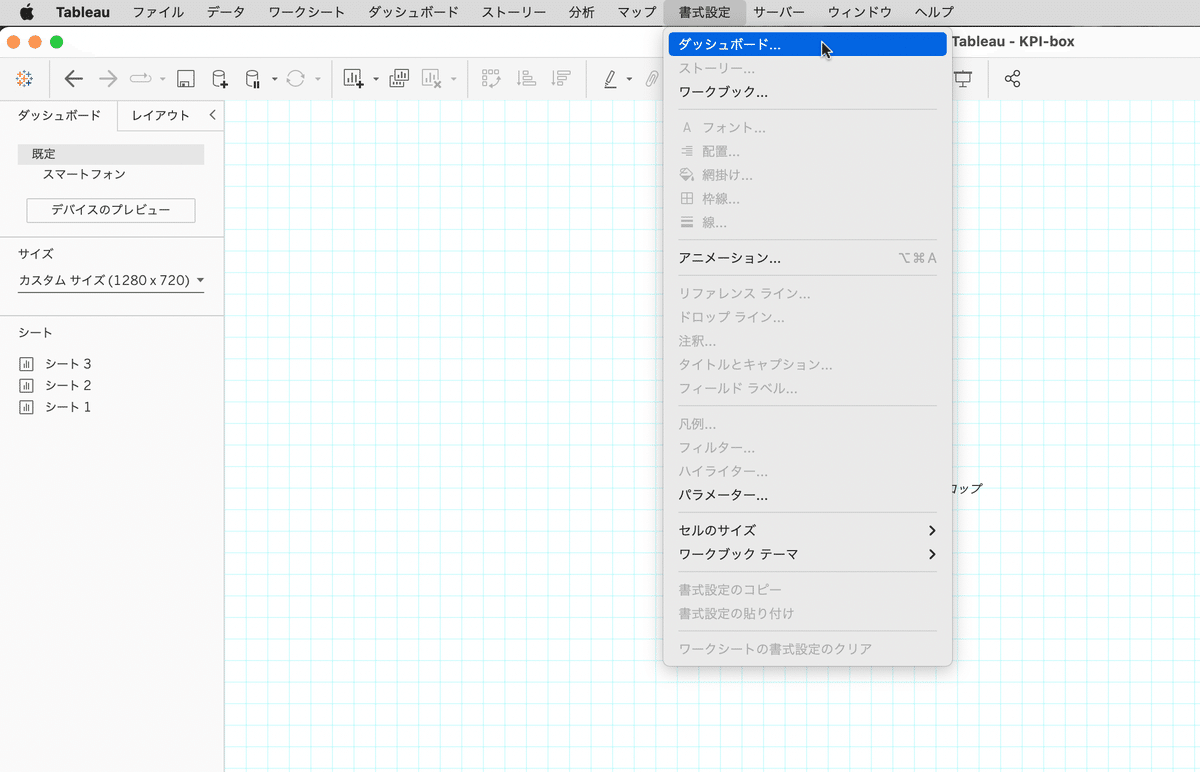Open the Apple menu

[x=27, y=12]
